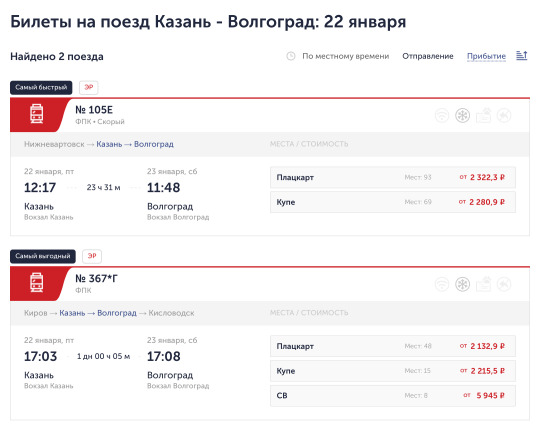Select Плацкарт from 2 322,3 ₽ on train 105Е

(393, 177)
